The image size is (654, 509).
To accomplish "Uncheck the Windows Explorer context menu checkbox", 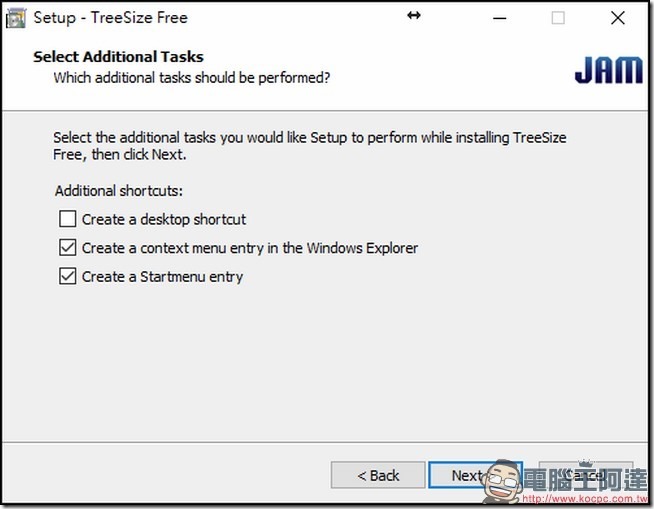I will (68, 248).
